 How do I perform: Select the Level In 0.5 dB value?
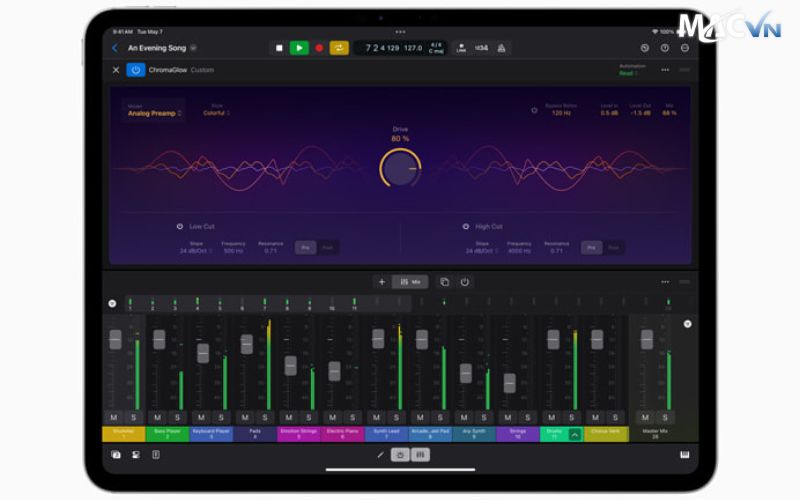tap(609, 113)
